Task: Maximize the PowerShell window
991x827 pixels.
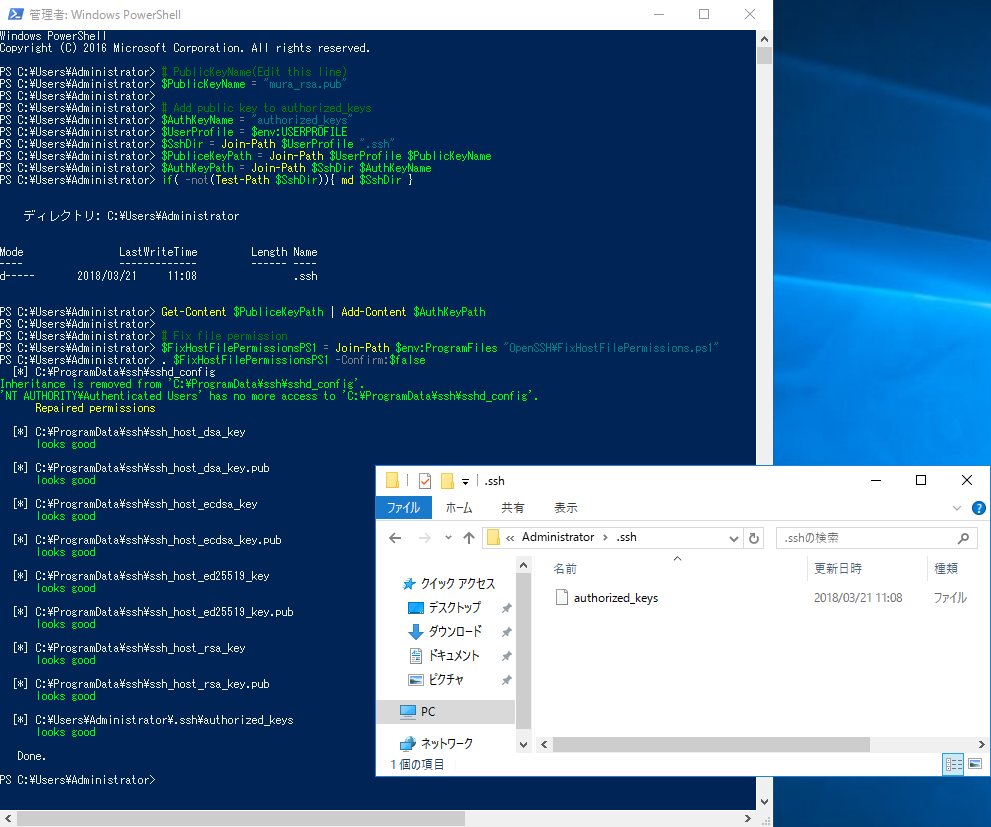Action: pos(704,14)
